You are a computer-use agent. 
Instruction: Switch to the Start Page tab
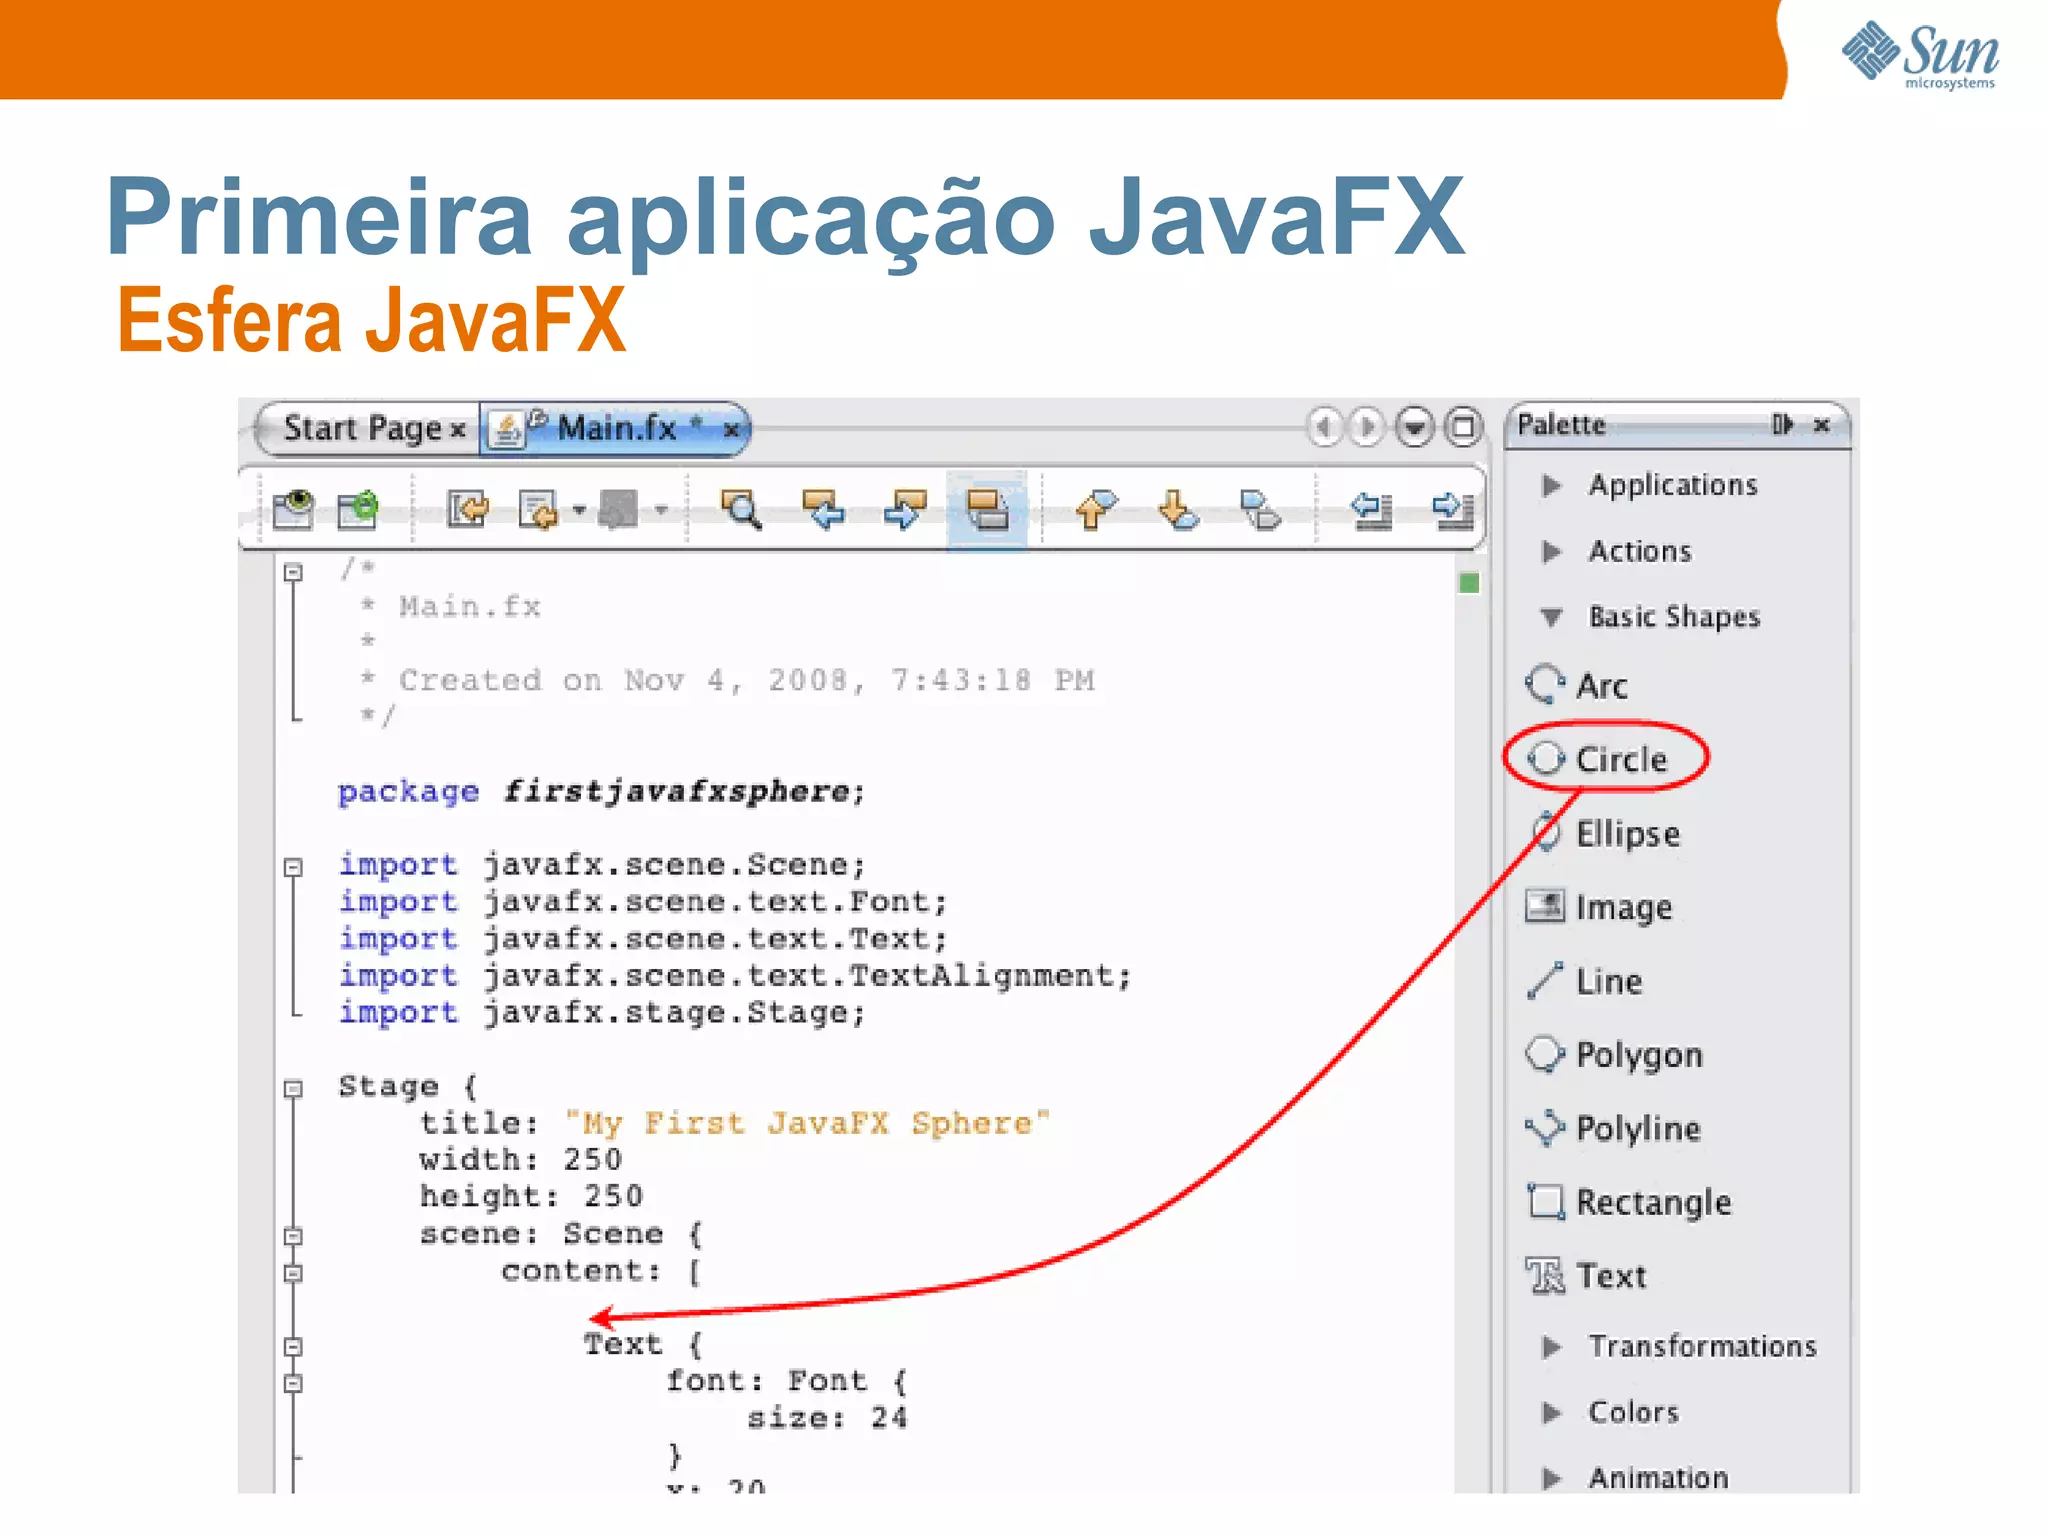point(362,428)
